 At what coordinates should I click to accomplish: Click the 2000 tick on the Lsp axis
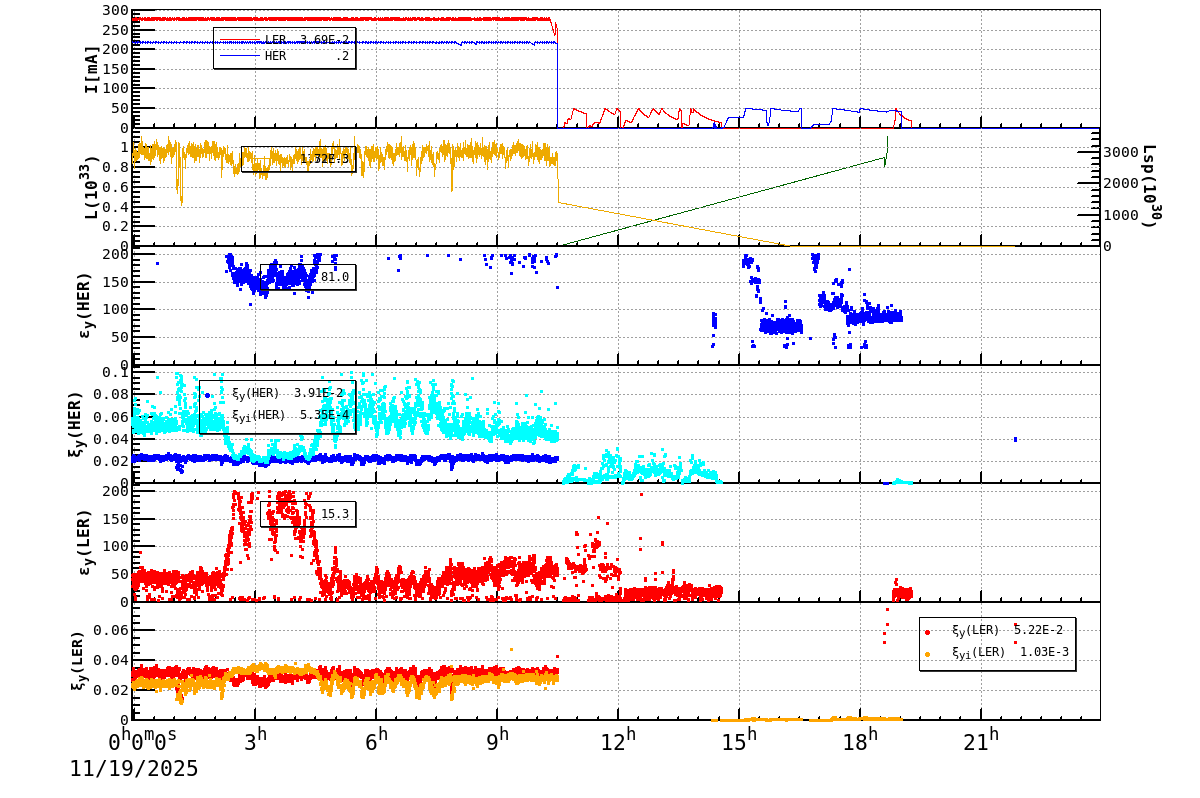1121,183
